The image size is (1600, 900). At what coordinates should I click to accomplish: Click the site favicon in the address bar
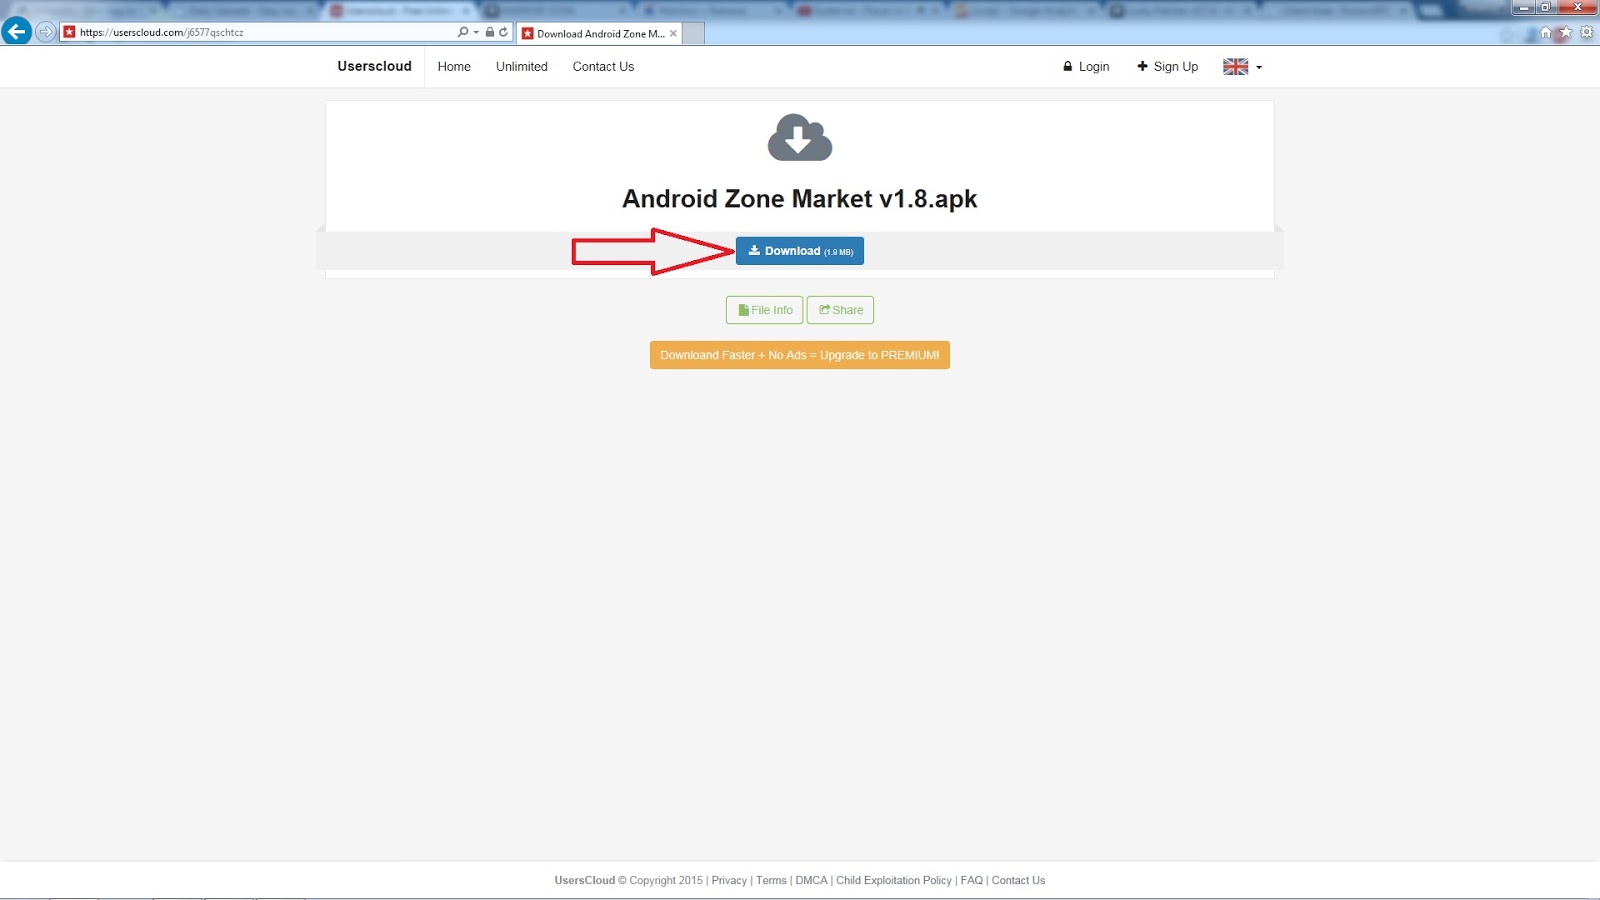pyautogui.click(x=69, y=32)
